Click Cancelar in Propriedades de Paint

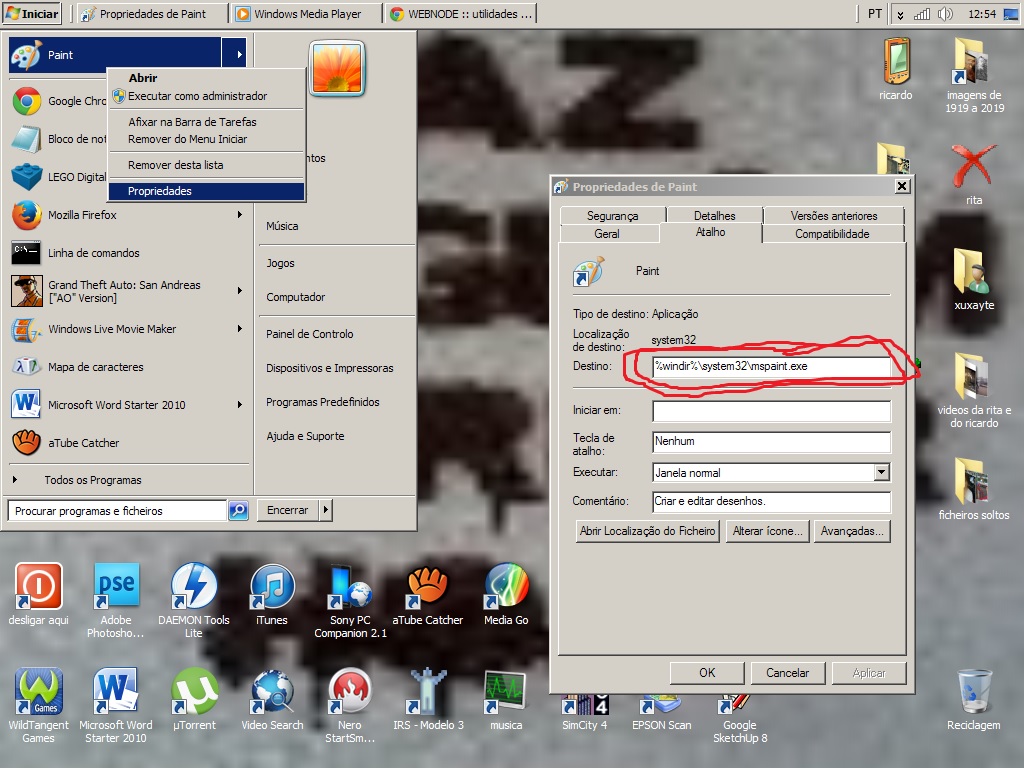pos(788,673)
